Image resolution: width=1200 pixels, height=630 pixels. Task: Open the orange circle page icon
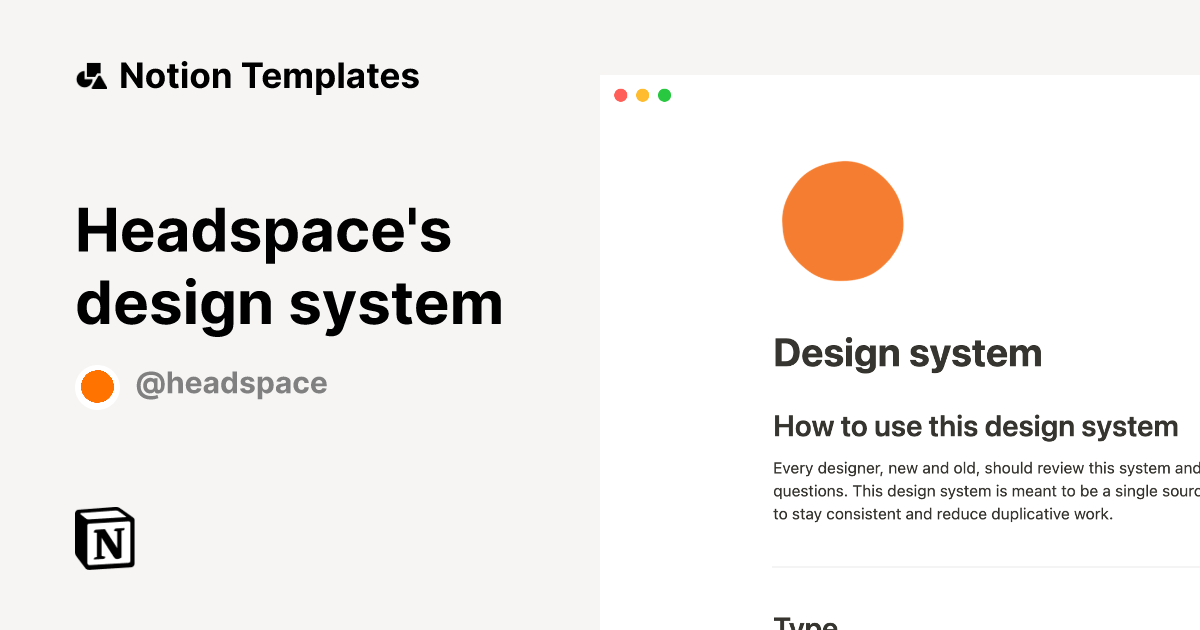coord(842,221)
